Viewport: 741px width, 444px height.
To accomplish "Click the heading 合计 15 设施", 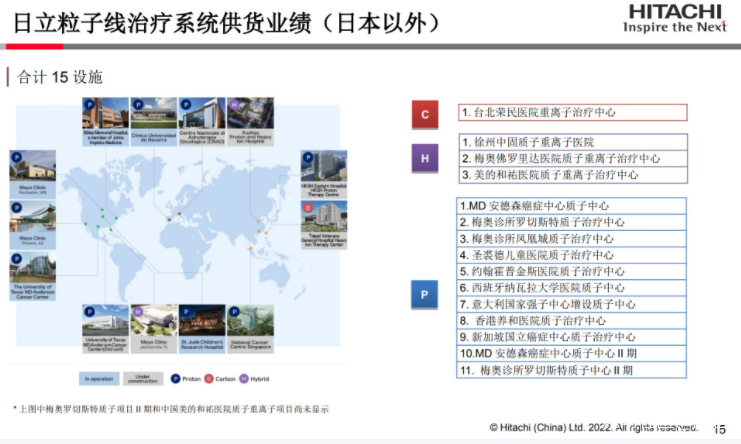I will coord(60,77).
